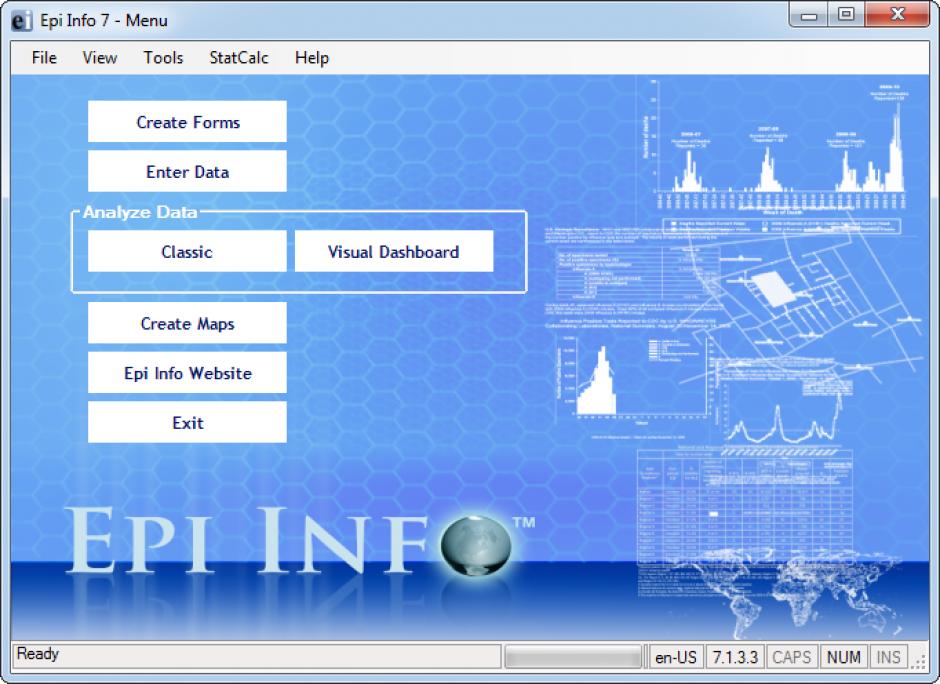940x684 pixels.
Task: Open the Create Maps module
Action: click(187, 324)
